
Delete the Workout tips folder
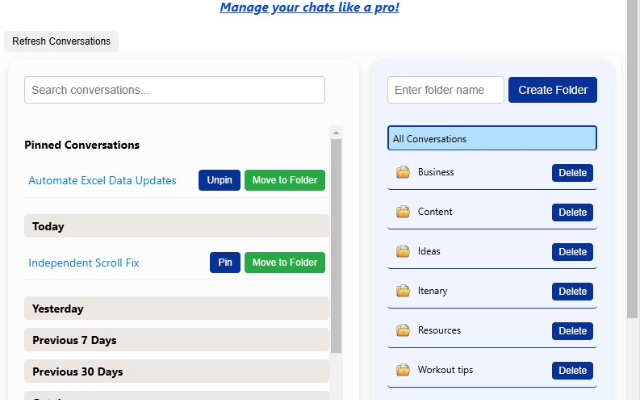(572, 371)
